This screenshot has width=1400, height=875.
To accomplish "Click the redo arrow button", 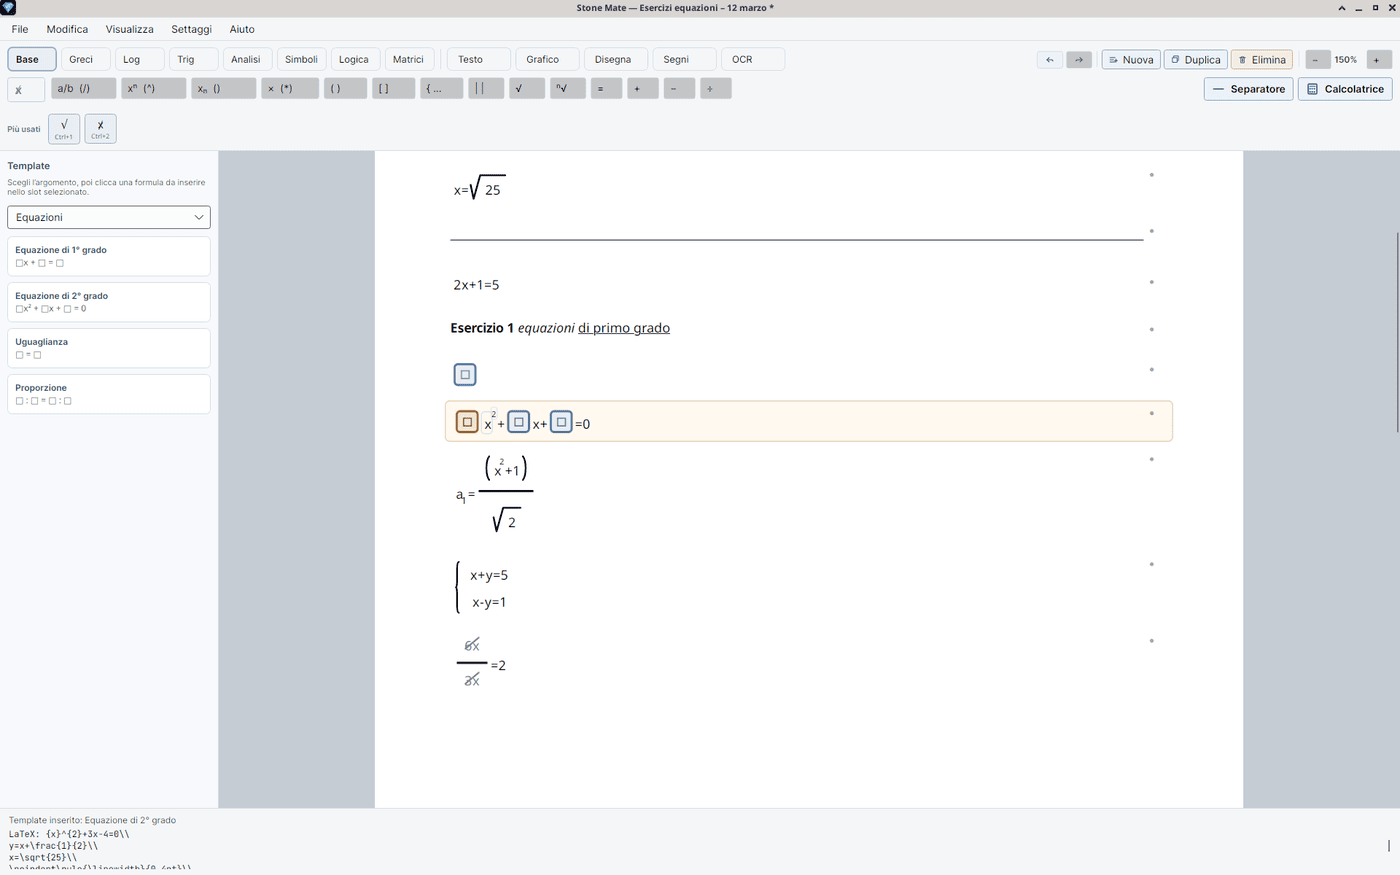I will click(x=1079, y=60).
